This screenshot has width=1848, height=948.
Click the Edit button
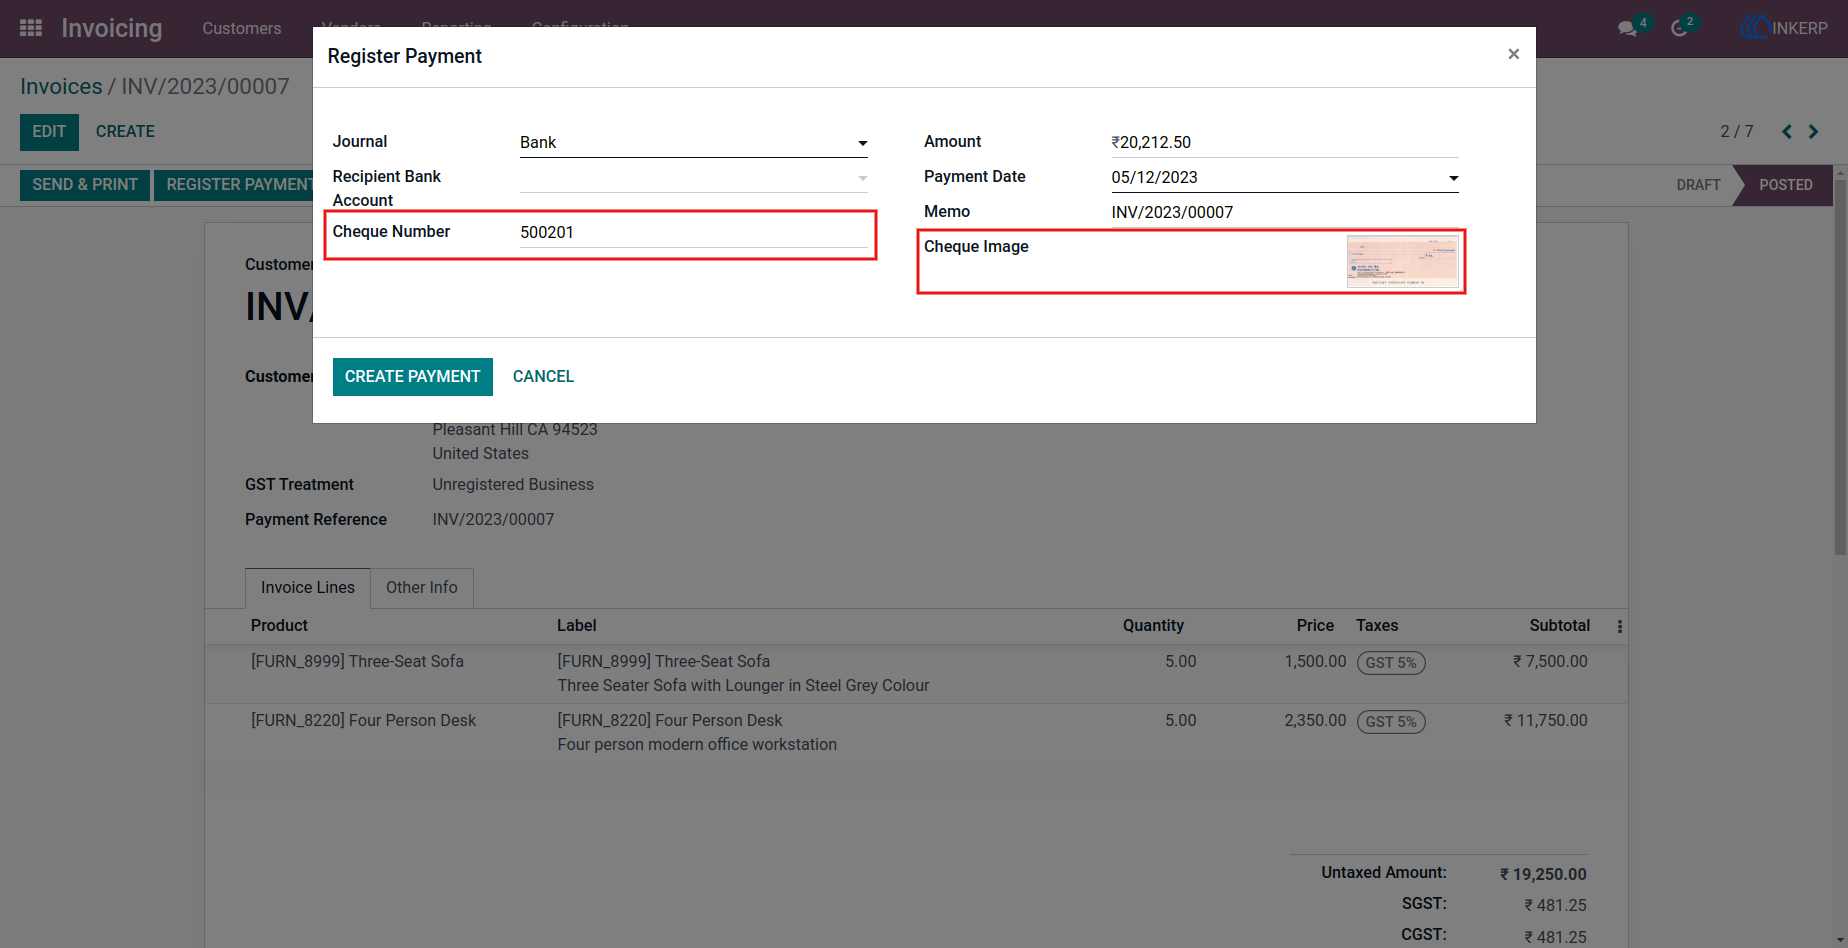click(x=49, y=132)
